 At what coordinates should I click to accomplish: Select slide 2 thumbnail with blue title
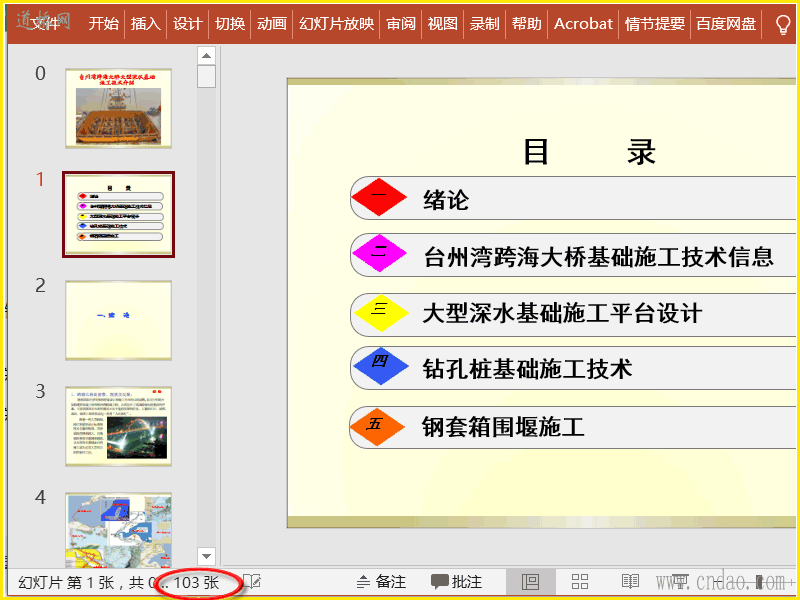coord(118,320)
